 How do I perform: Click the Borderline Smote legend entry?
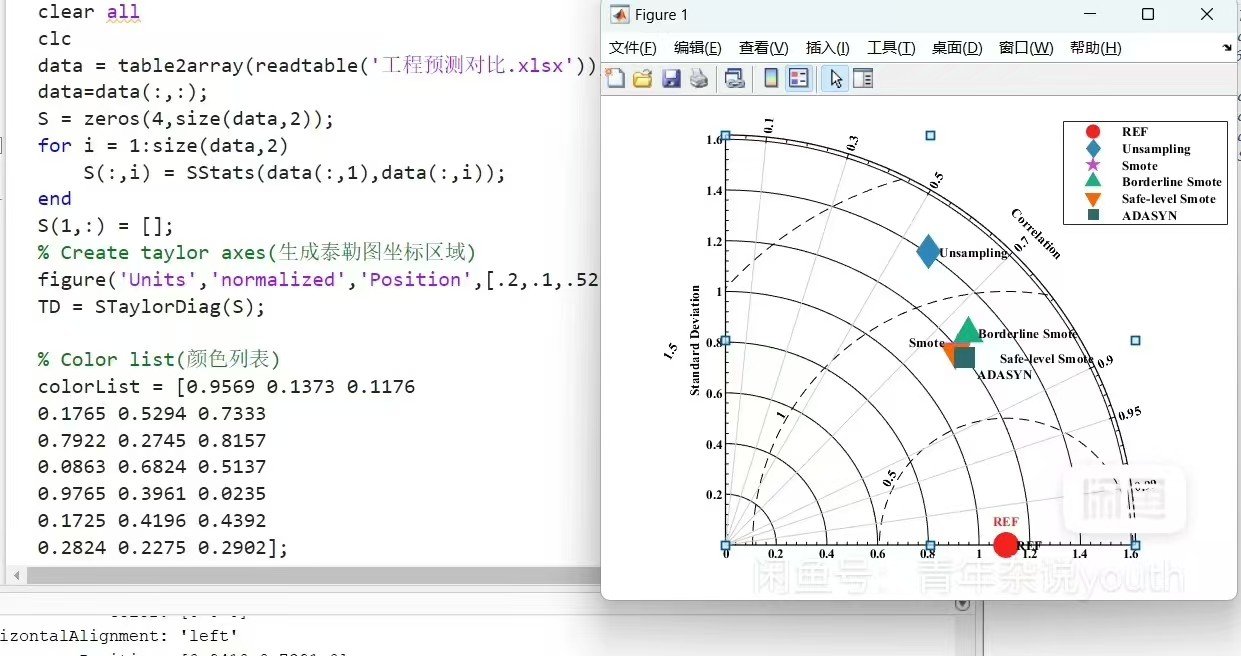(1171, 182)
